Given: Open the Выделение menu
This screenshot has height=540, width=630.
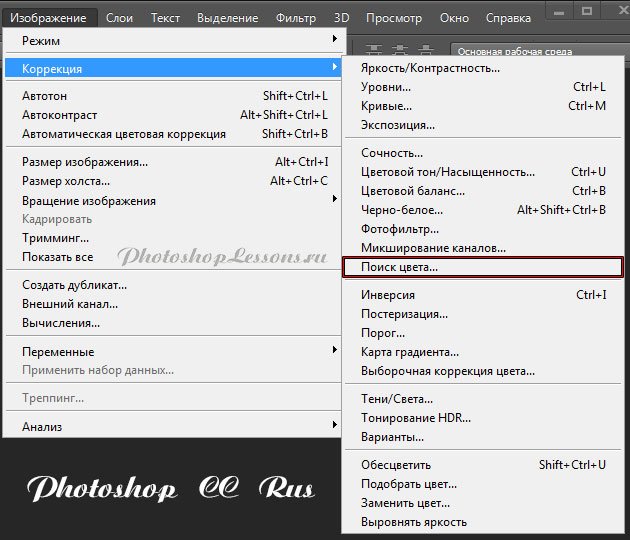Looking at the screenshot, I should pos(227,17).
